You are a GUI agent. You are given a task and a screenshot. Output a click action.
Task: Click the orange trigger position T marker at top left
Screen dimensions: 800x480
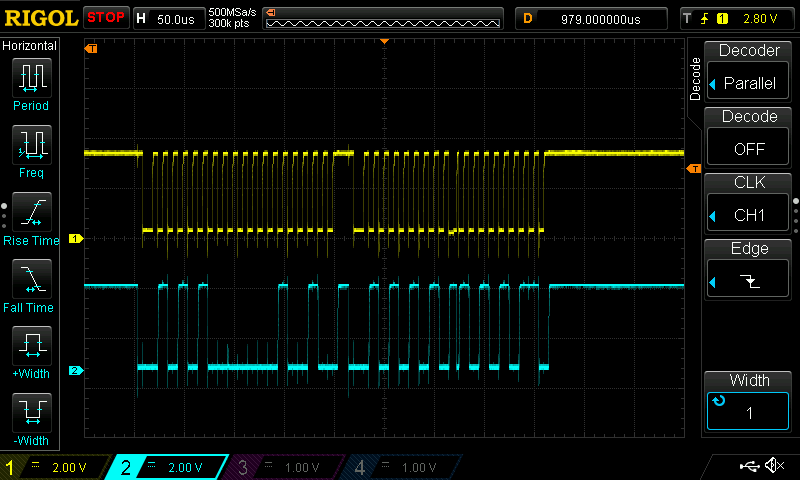(x=91, y=48)
